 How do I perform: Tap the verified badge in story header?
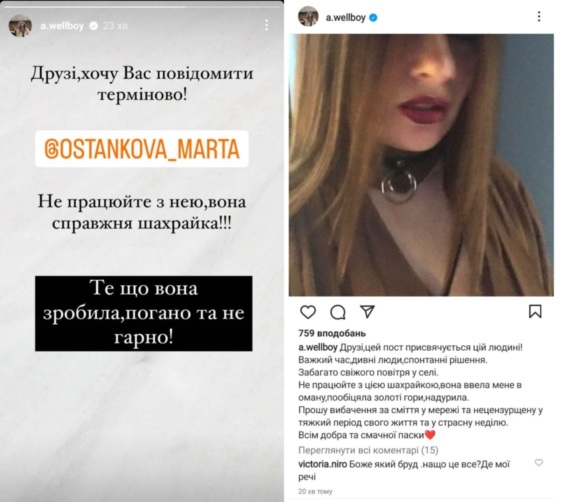[93, 26]
